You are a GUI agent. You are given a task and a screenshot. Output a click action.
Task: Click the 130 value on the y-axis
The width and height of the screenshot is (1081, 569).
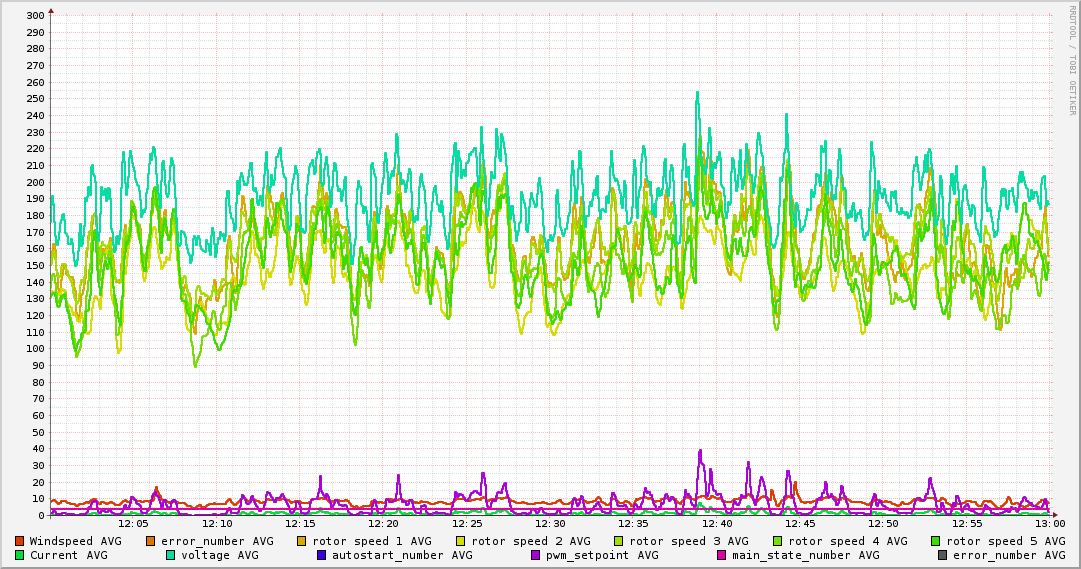(x=36, y=299)
